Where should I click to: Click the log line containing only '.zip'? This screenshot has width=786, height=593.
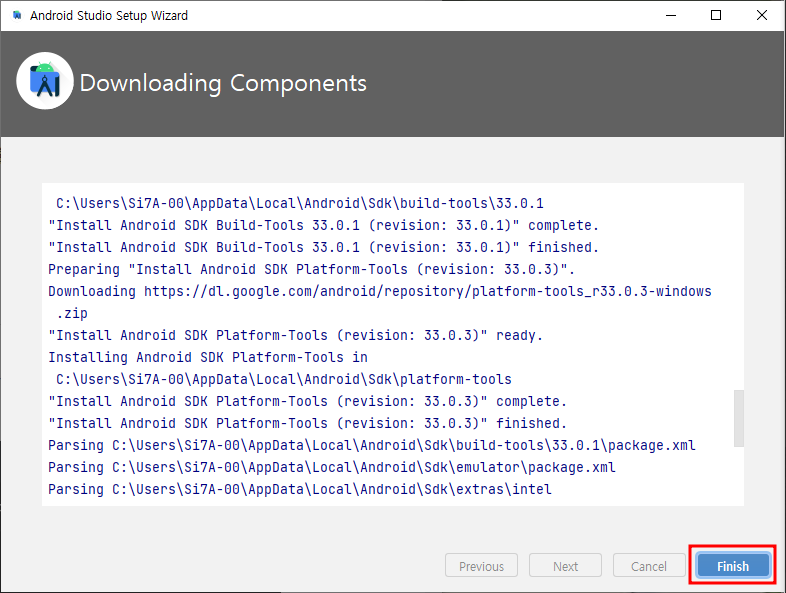tap(72, 313)
